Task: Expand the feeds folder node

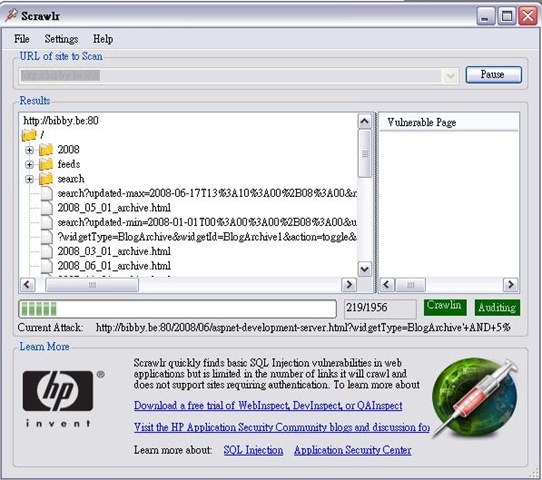Action: coord(29,164)
